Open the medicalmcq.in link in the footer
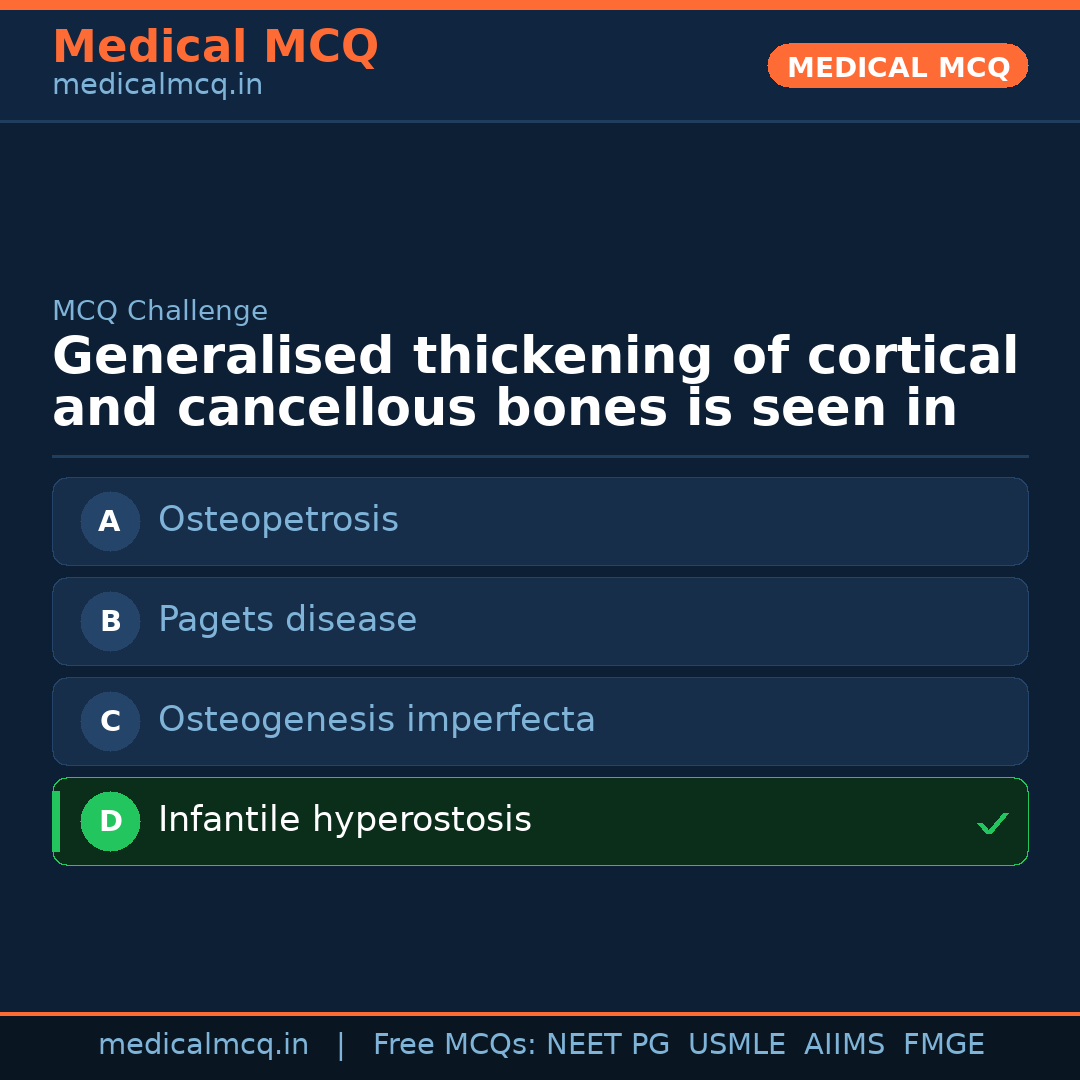Screen dimensions: 1080x1080 203,1045
